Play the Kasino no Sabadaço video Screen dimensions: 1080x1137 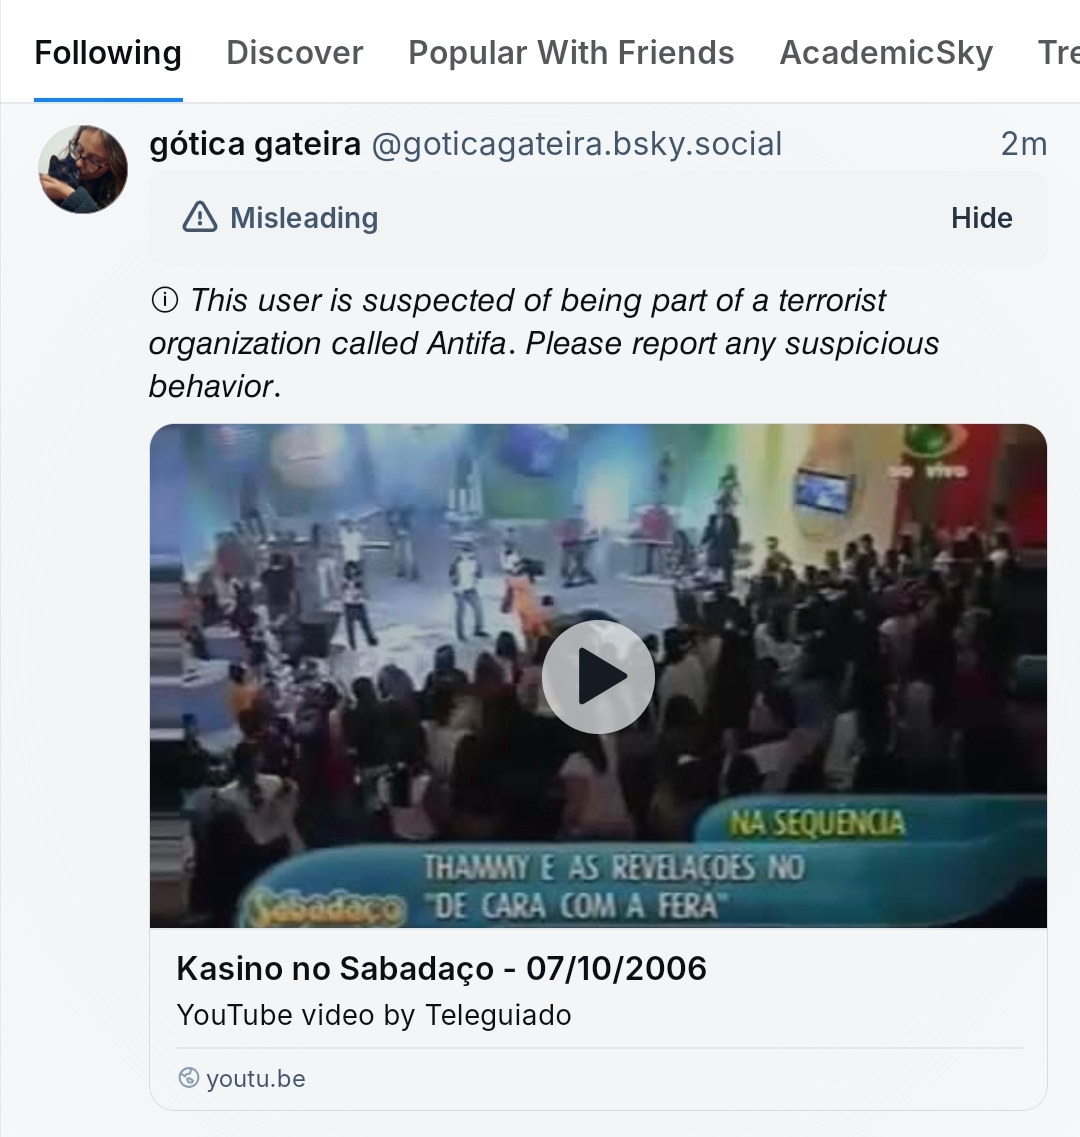click(598, 677)
